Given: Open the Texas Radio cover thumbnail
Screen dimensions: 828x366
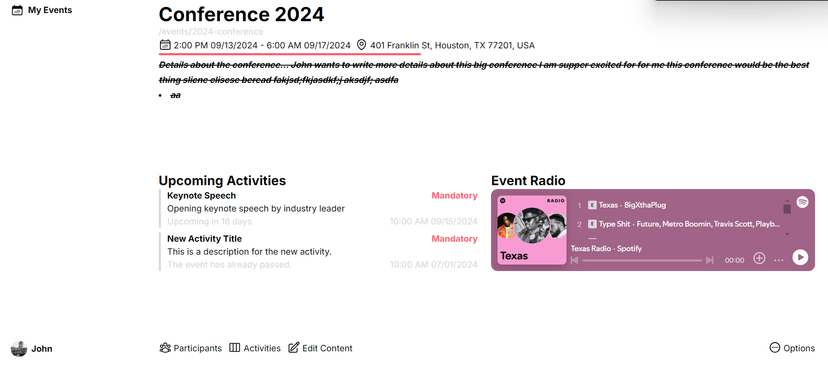Looking at the screenshot, I should coord(532,230).
